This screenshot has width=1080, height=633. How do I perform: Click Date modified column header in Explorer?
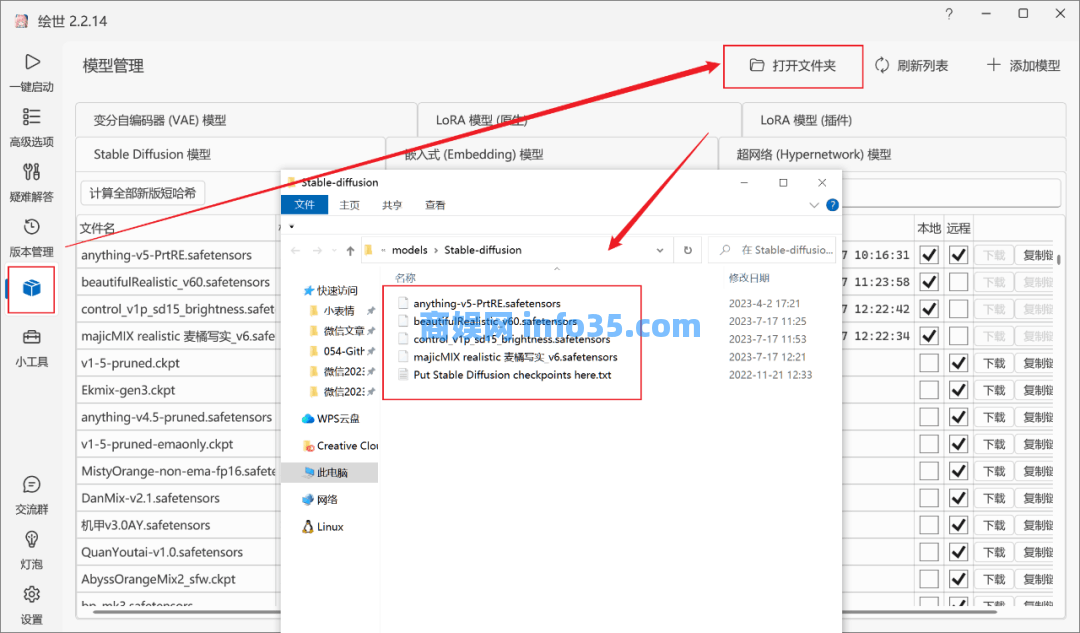tap(749, 278)
